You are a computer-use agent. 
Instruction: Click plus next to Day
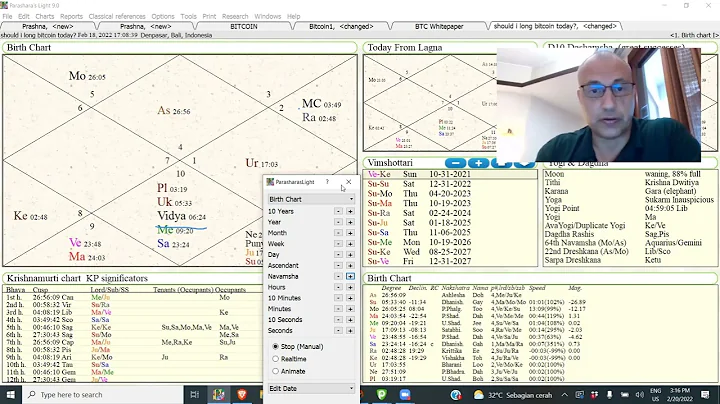point(350,255)
